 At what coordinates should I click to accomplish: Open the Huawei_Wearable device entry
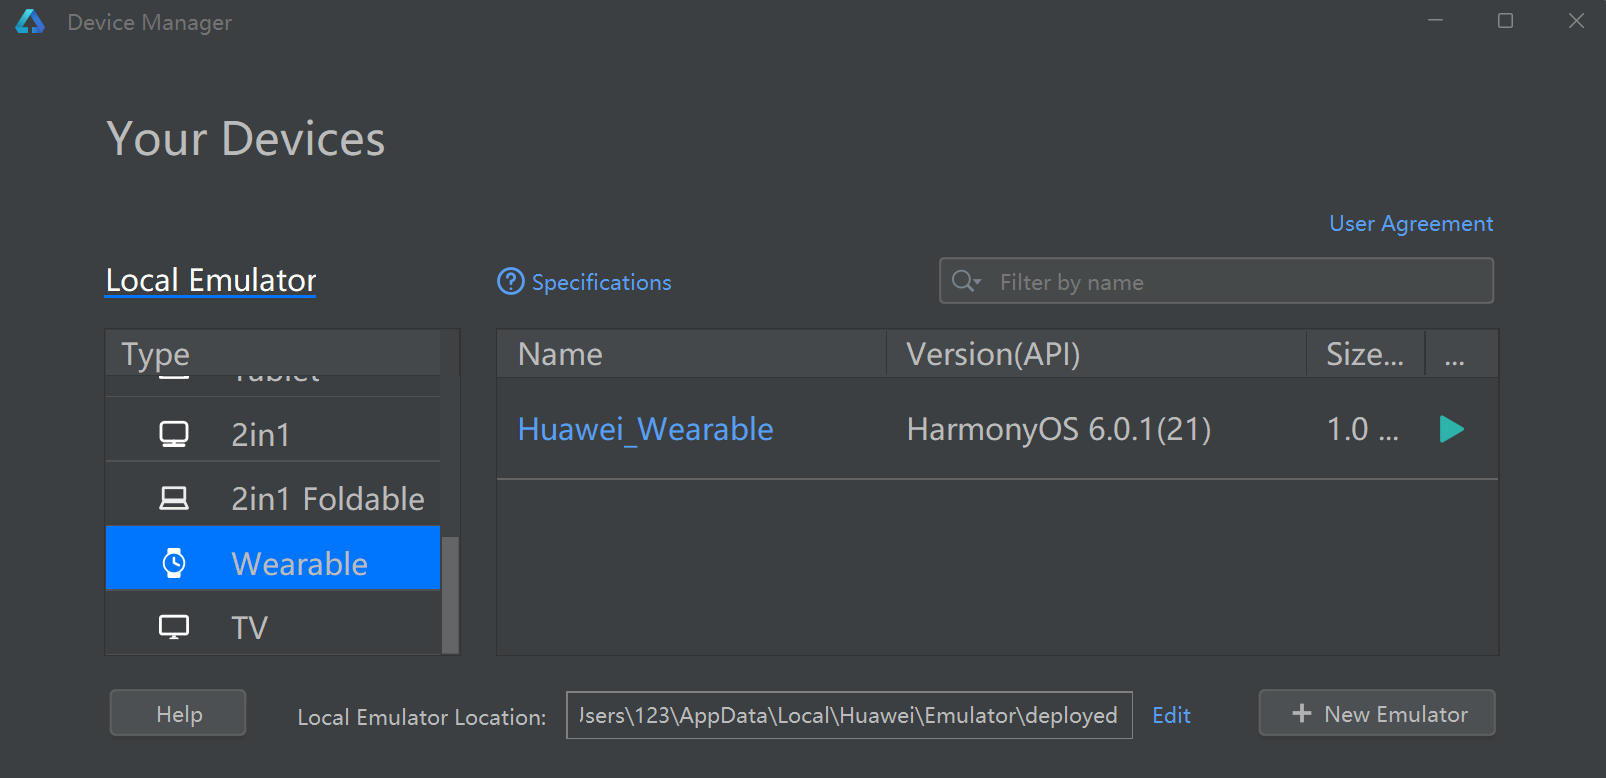point(645,429)
